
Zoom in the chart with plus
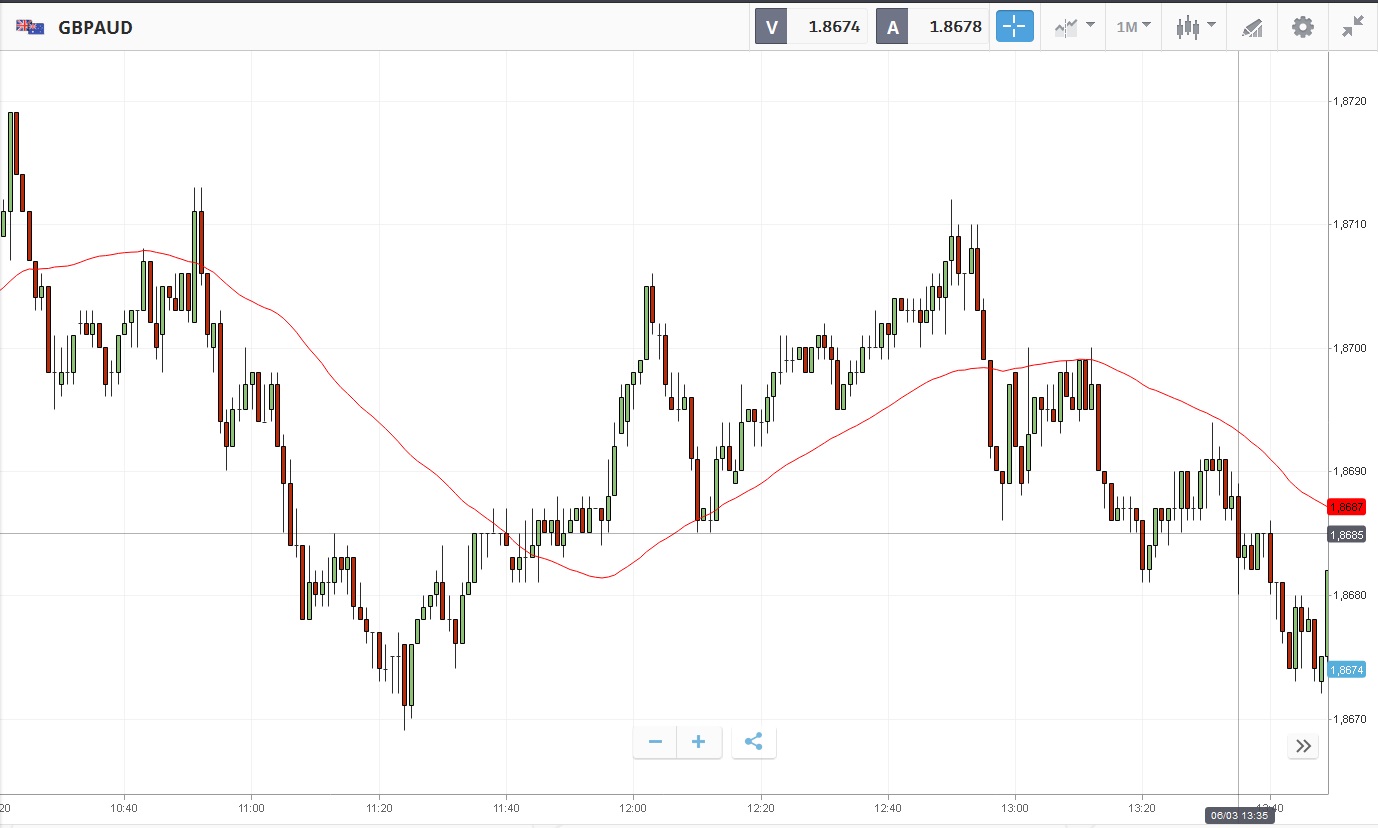pos(699,742)
